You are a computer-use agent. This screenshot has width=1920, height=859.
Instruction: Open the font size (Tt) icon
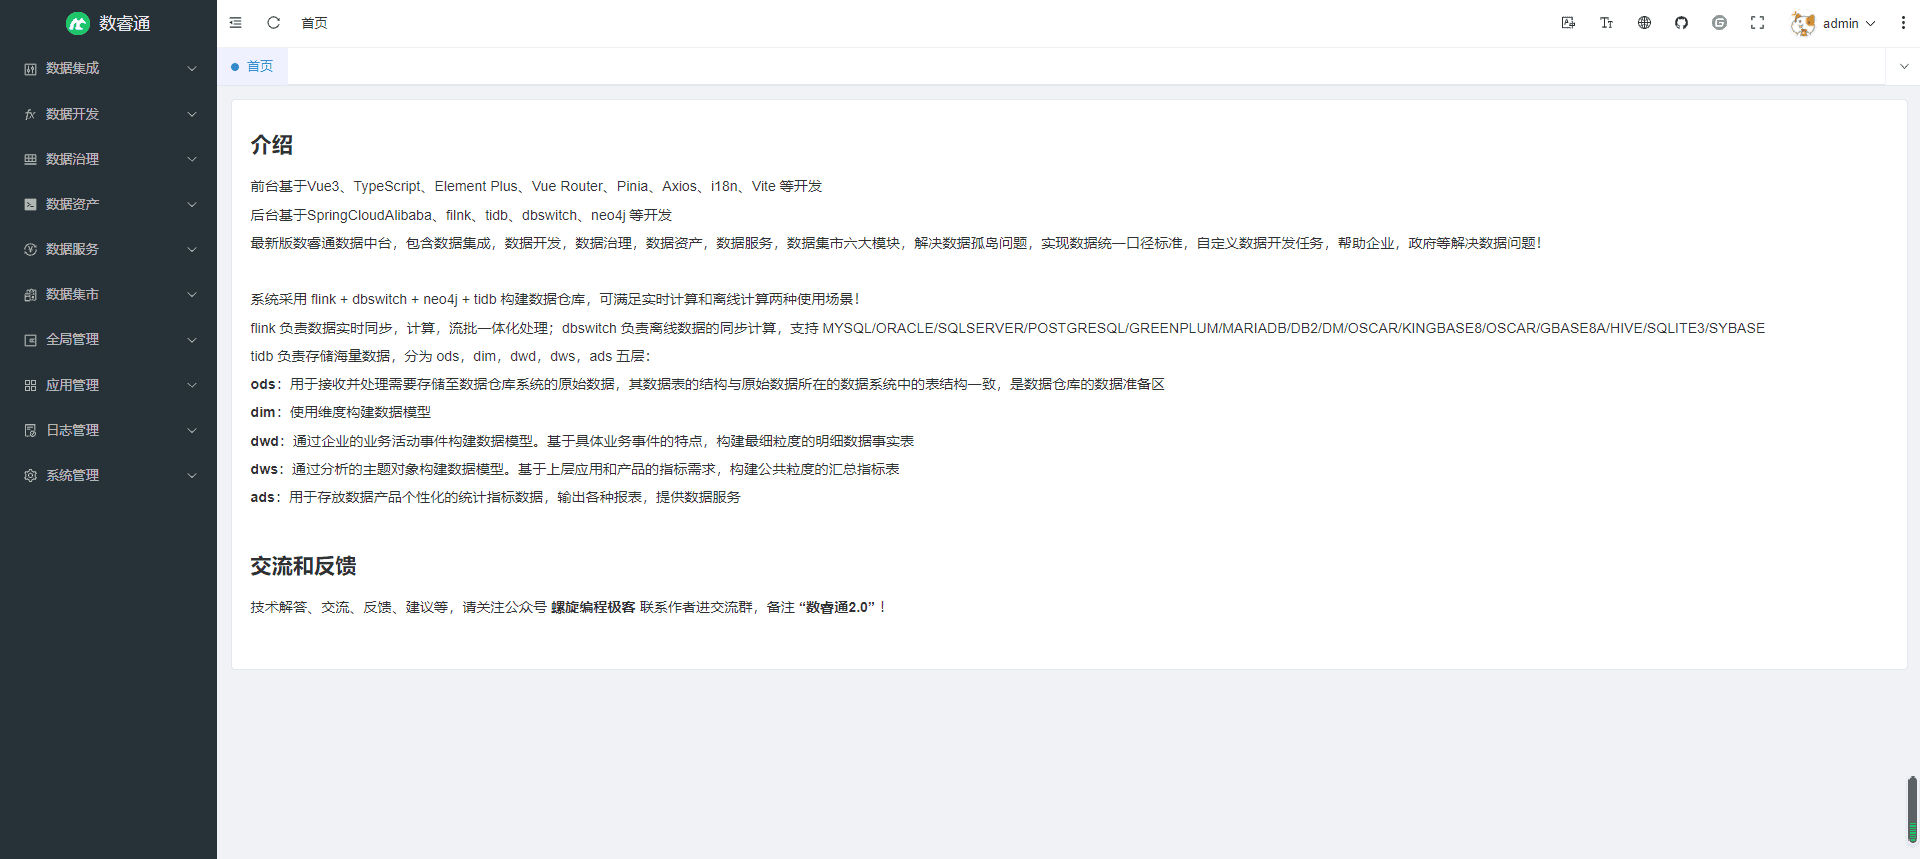(1606, 23)
